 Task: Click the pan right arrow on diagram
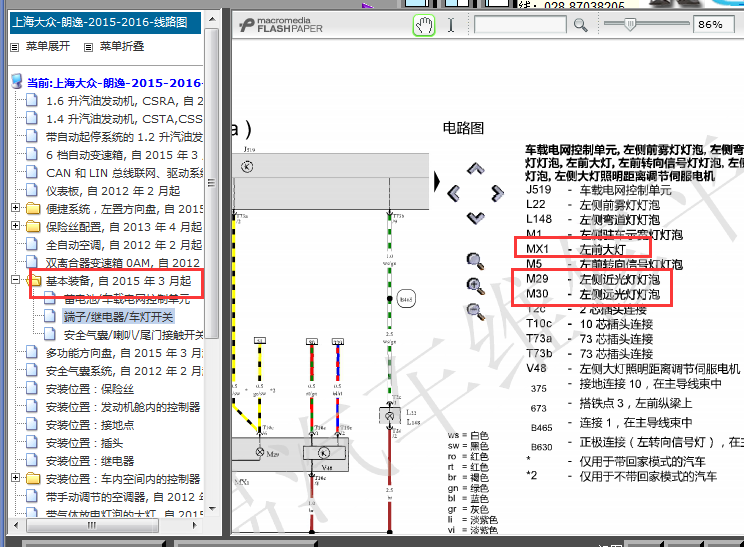point(497,193)
